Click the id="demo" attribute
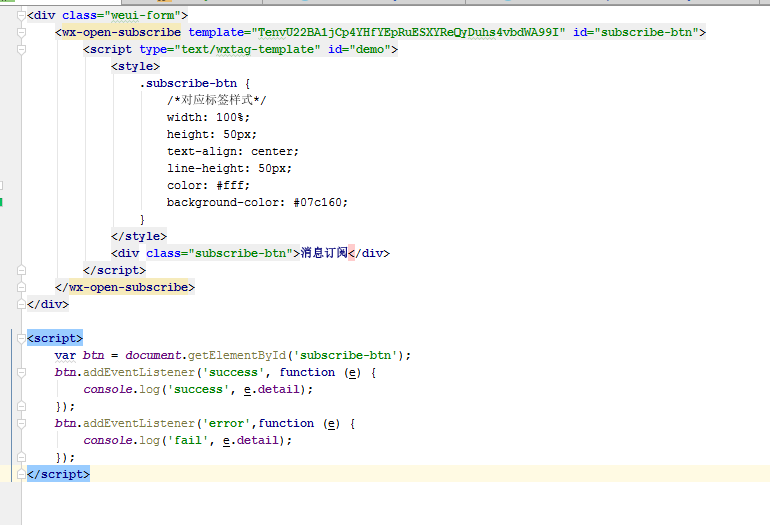This screenshot has height=525, width=770. pos(359,50)
